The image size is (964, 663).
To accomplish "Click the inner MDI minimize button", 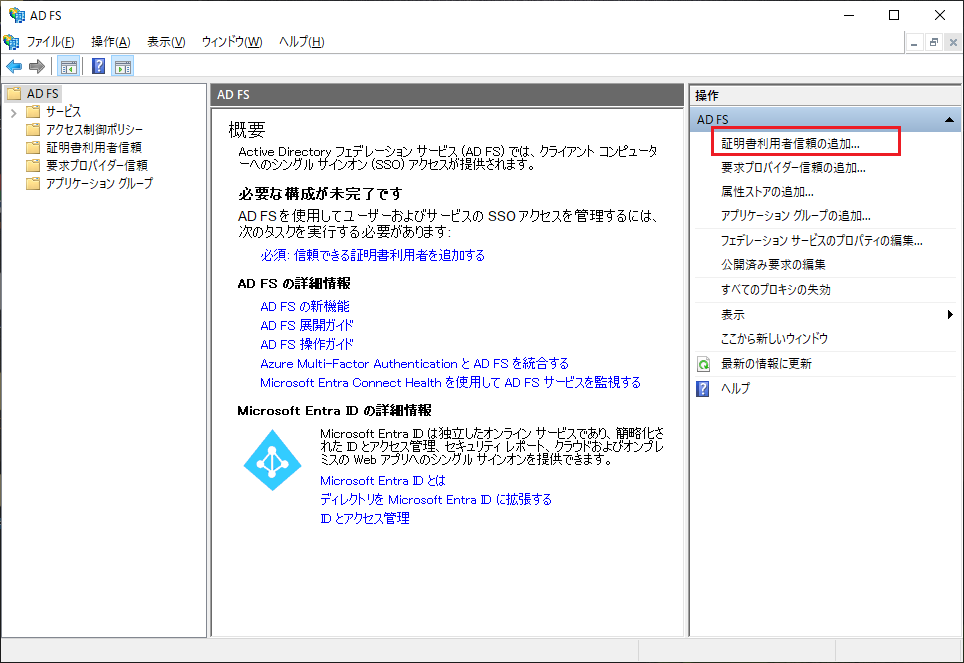I will click(914, 42).
